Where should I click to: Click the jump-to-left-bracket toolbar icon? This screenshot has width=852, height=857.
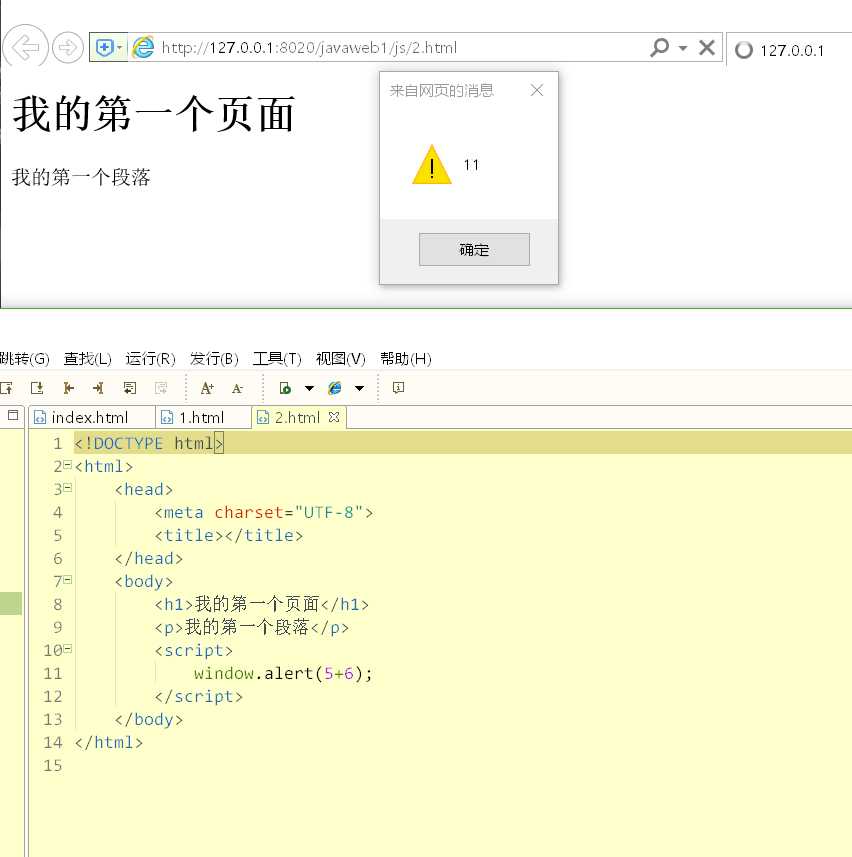pyautogui.click(x=68, y=388)
